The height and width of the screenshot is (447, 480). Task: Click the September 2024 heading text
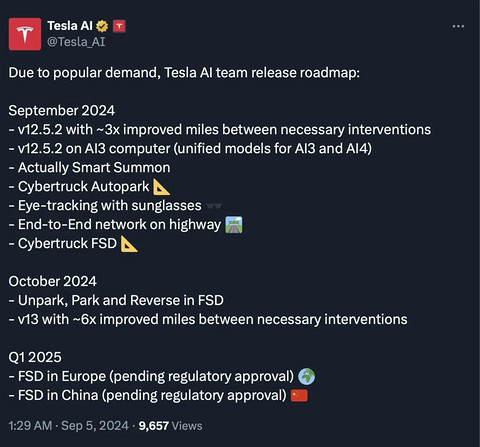click(x=62, y=111)
